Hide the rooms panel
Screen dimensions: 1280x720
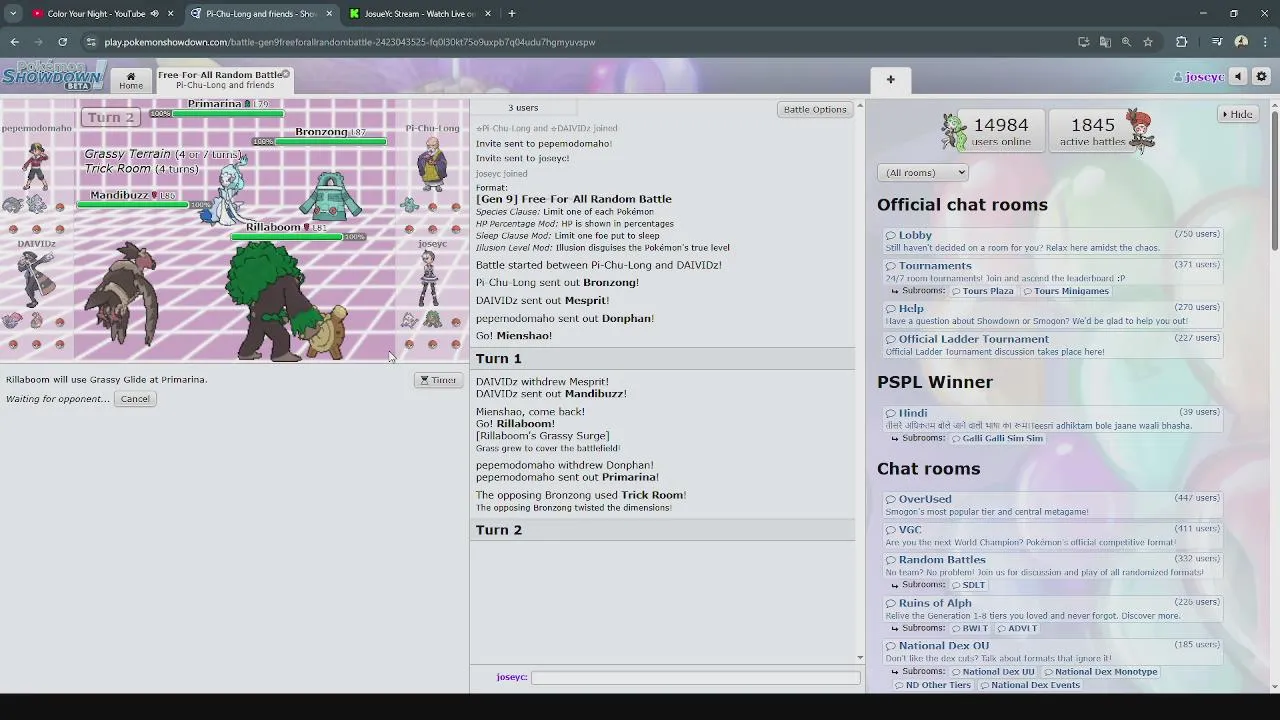coord(1237,114)
